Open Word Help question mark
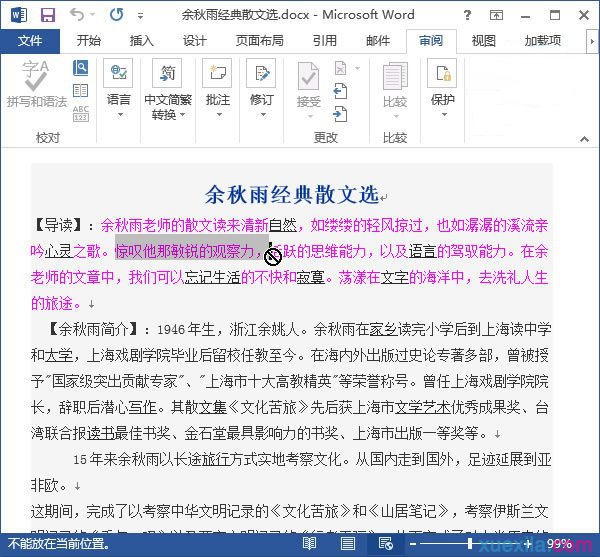The image size is (600, 557). pos(467,15)
